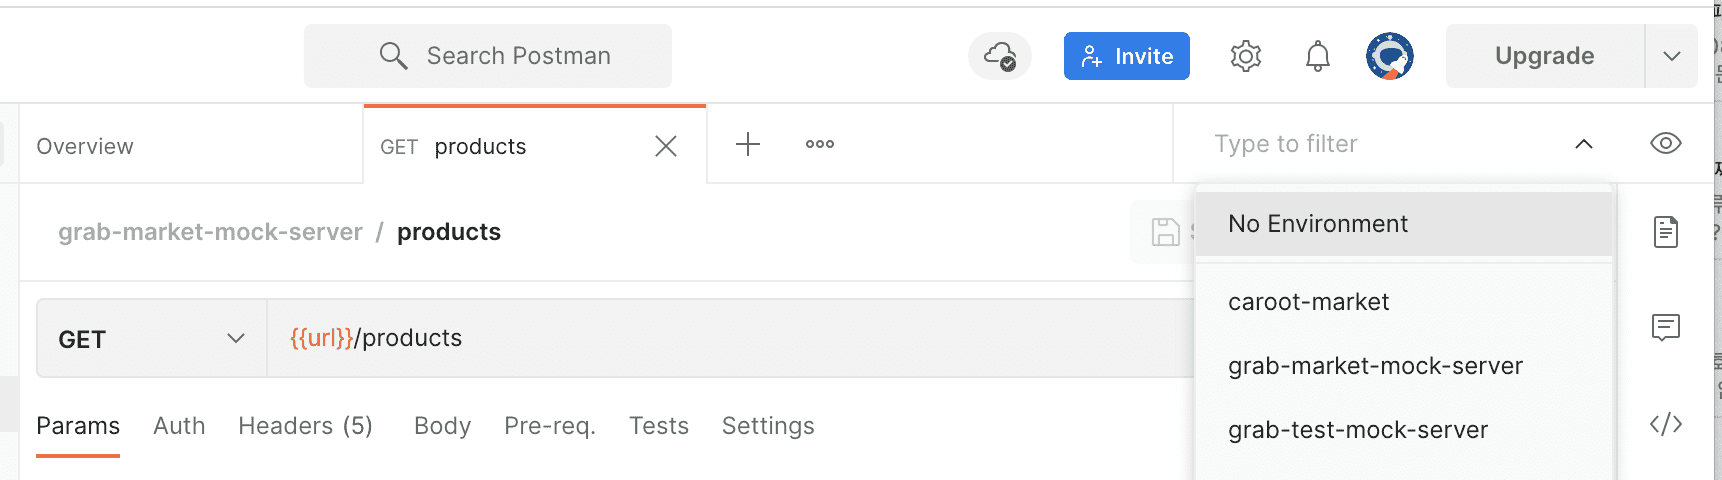Open new tab with plus icon
Image resolution: width=1722 pixels, height=480 pixels.
747,144
